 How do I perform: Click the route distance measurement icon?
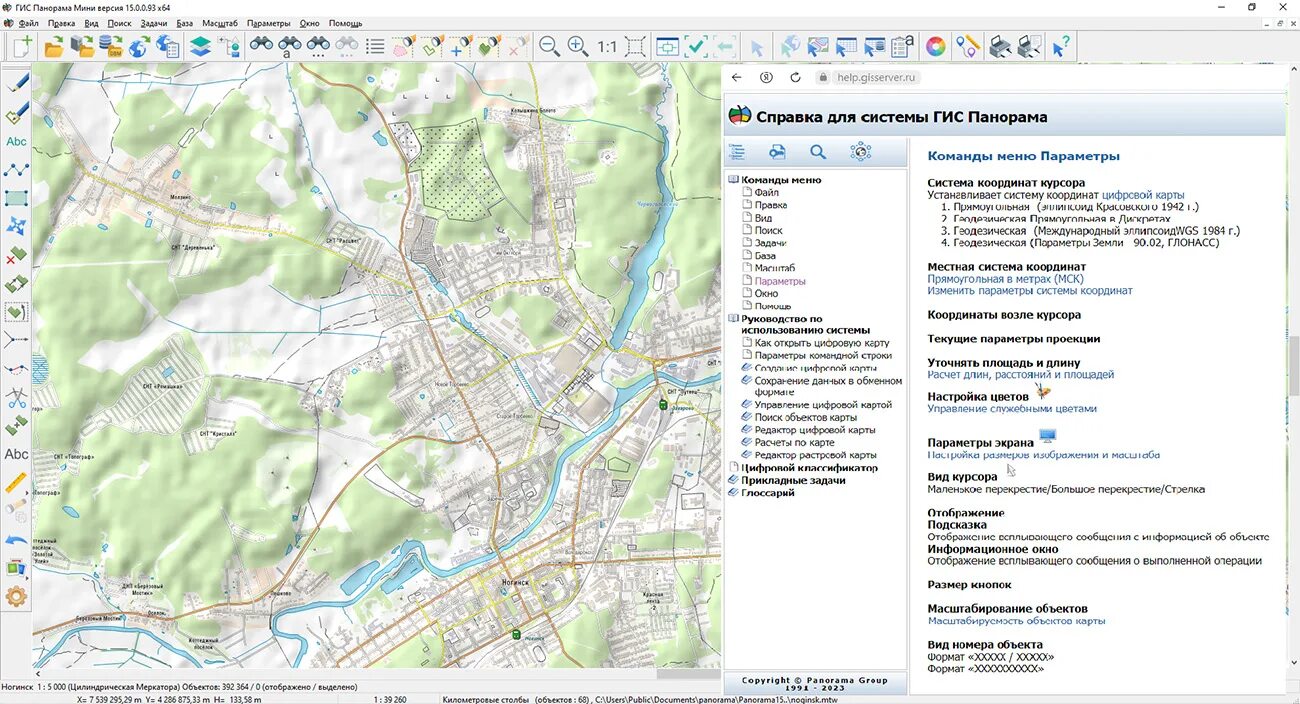click(x=967, y=46)
